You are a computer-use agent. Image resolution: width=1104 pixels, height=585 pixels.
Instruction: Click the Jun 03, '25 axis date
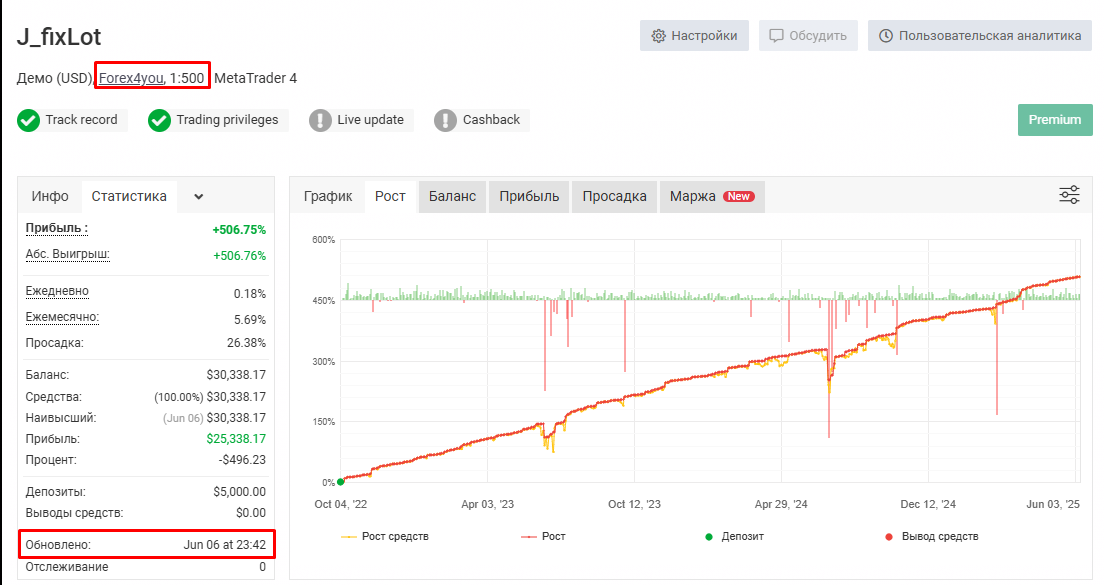[x=1053, y=504]
